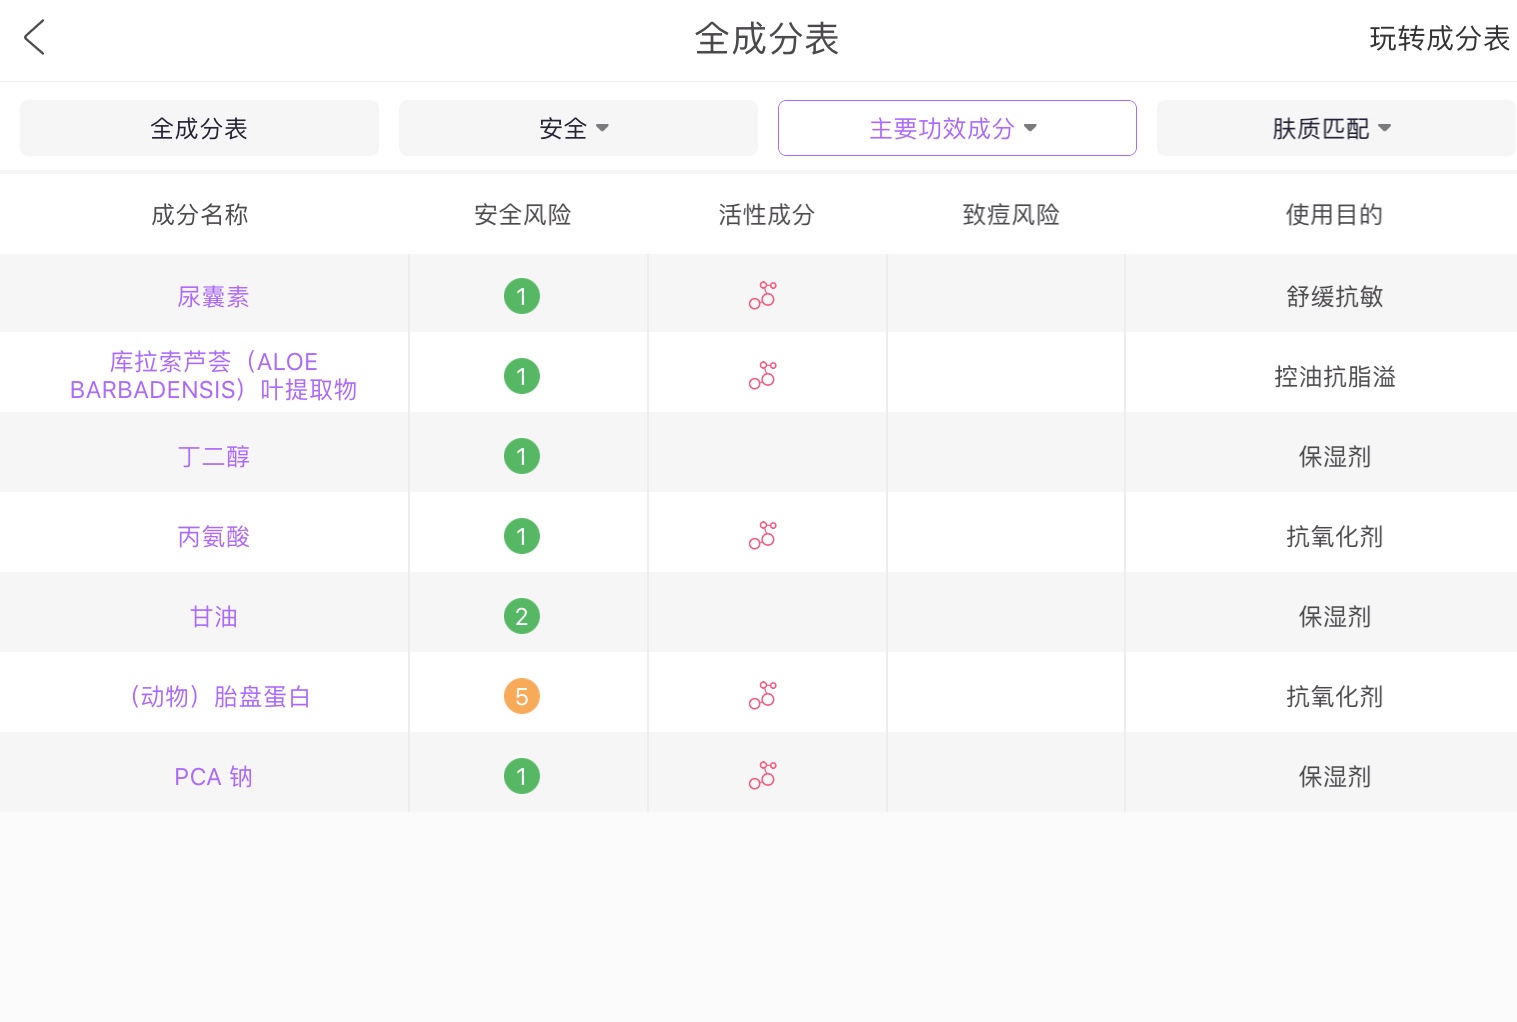Screen dimensions: 1517x1022
Task: Open the 丁二醇 ingredient link
Action: pyautogui.click(x=213, y=456)
